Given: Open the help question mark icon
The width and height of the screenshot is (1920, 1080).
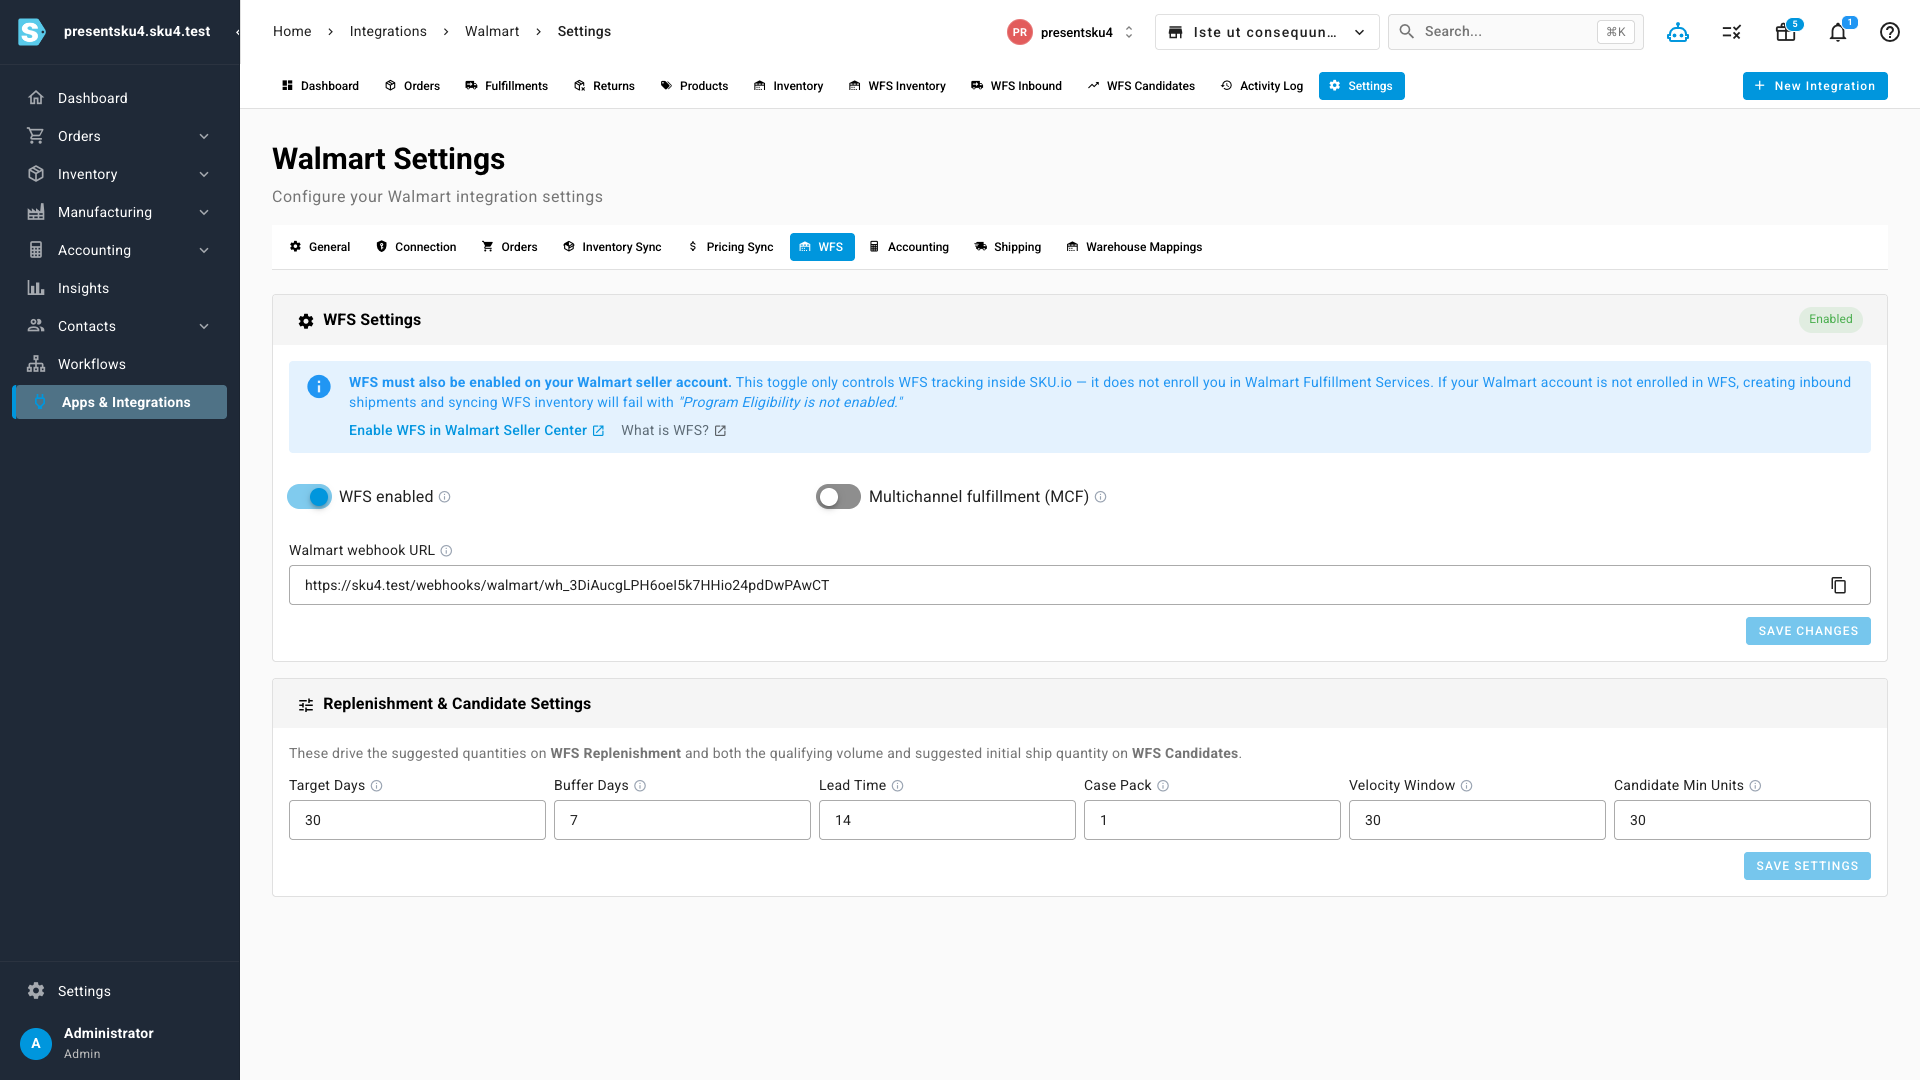Looking at the screenshot, I should [x=1890, y=32].
